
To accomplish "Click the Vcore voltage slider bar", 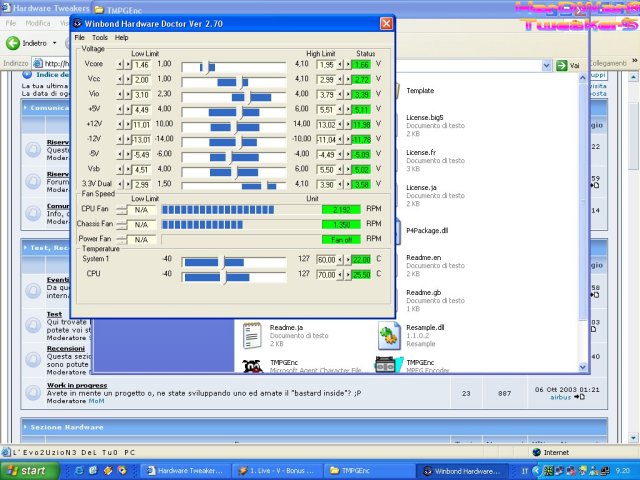I will pos(233,67).
